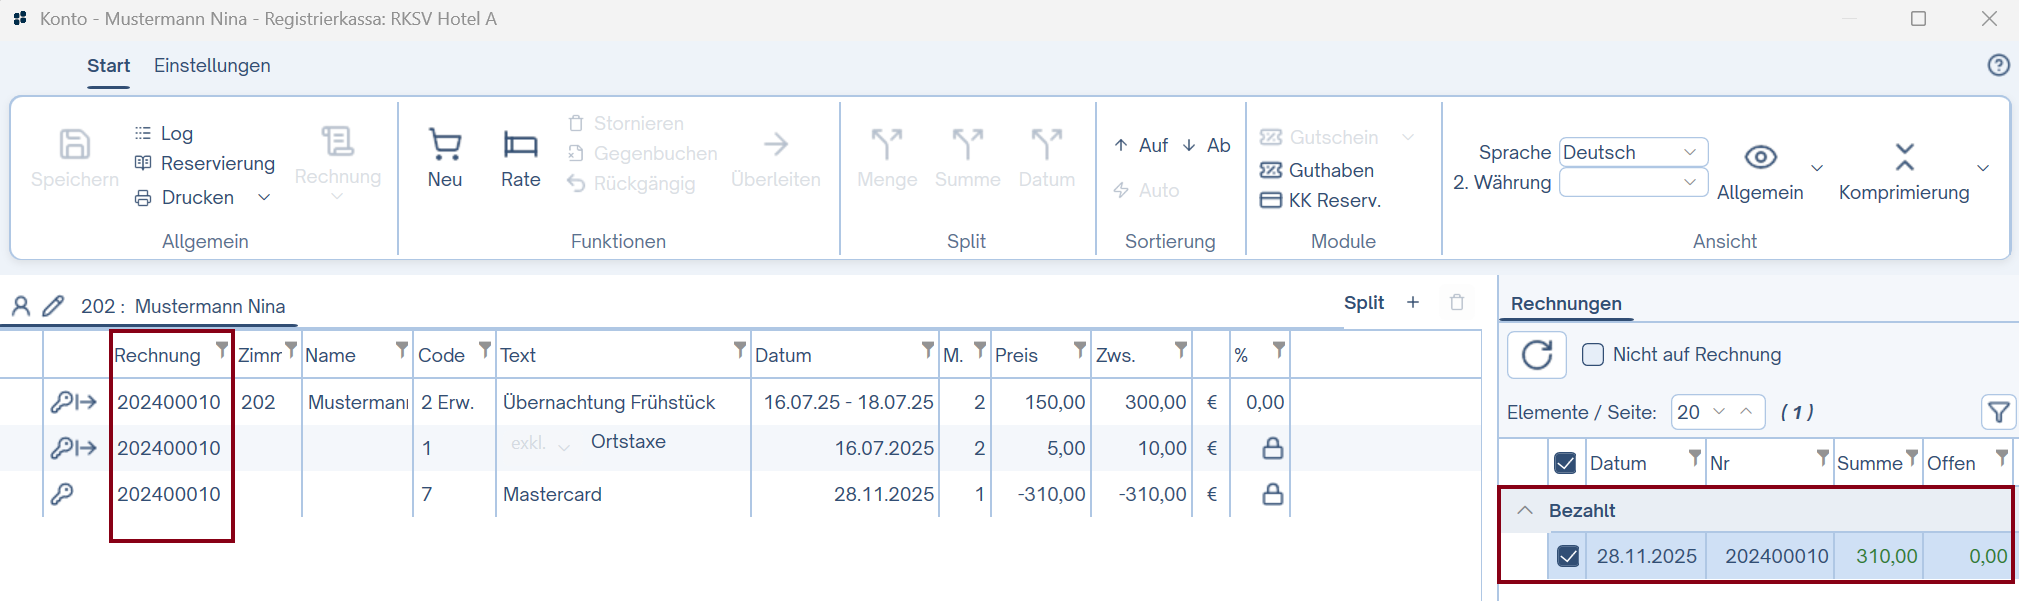The height and width of the screenshot is (601, 2019).
Task: Click the Rate bed icon
Action: point(520,146)
